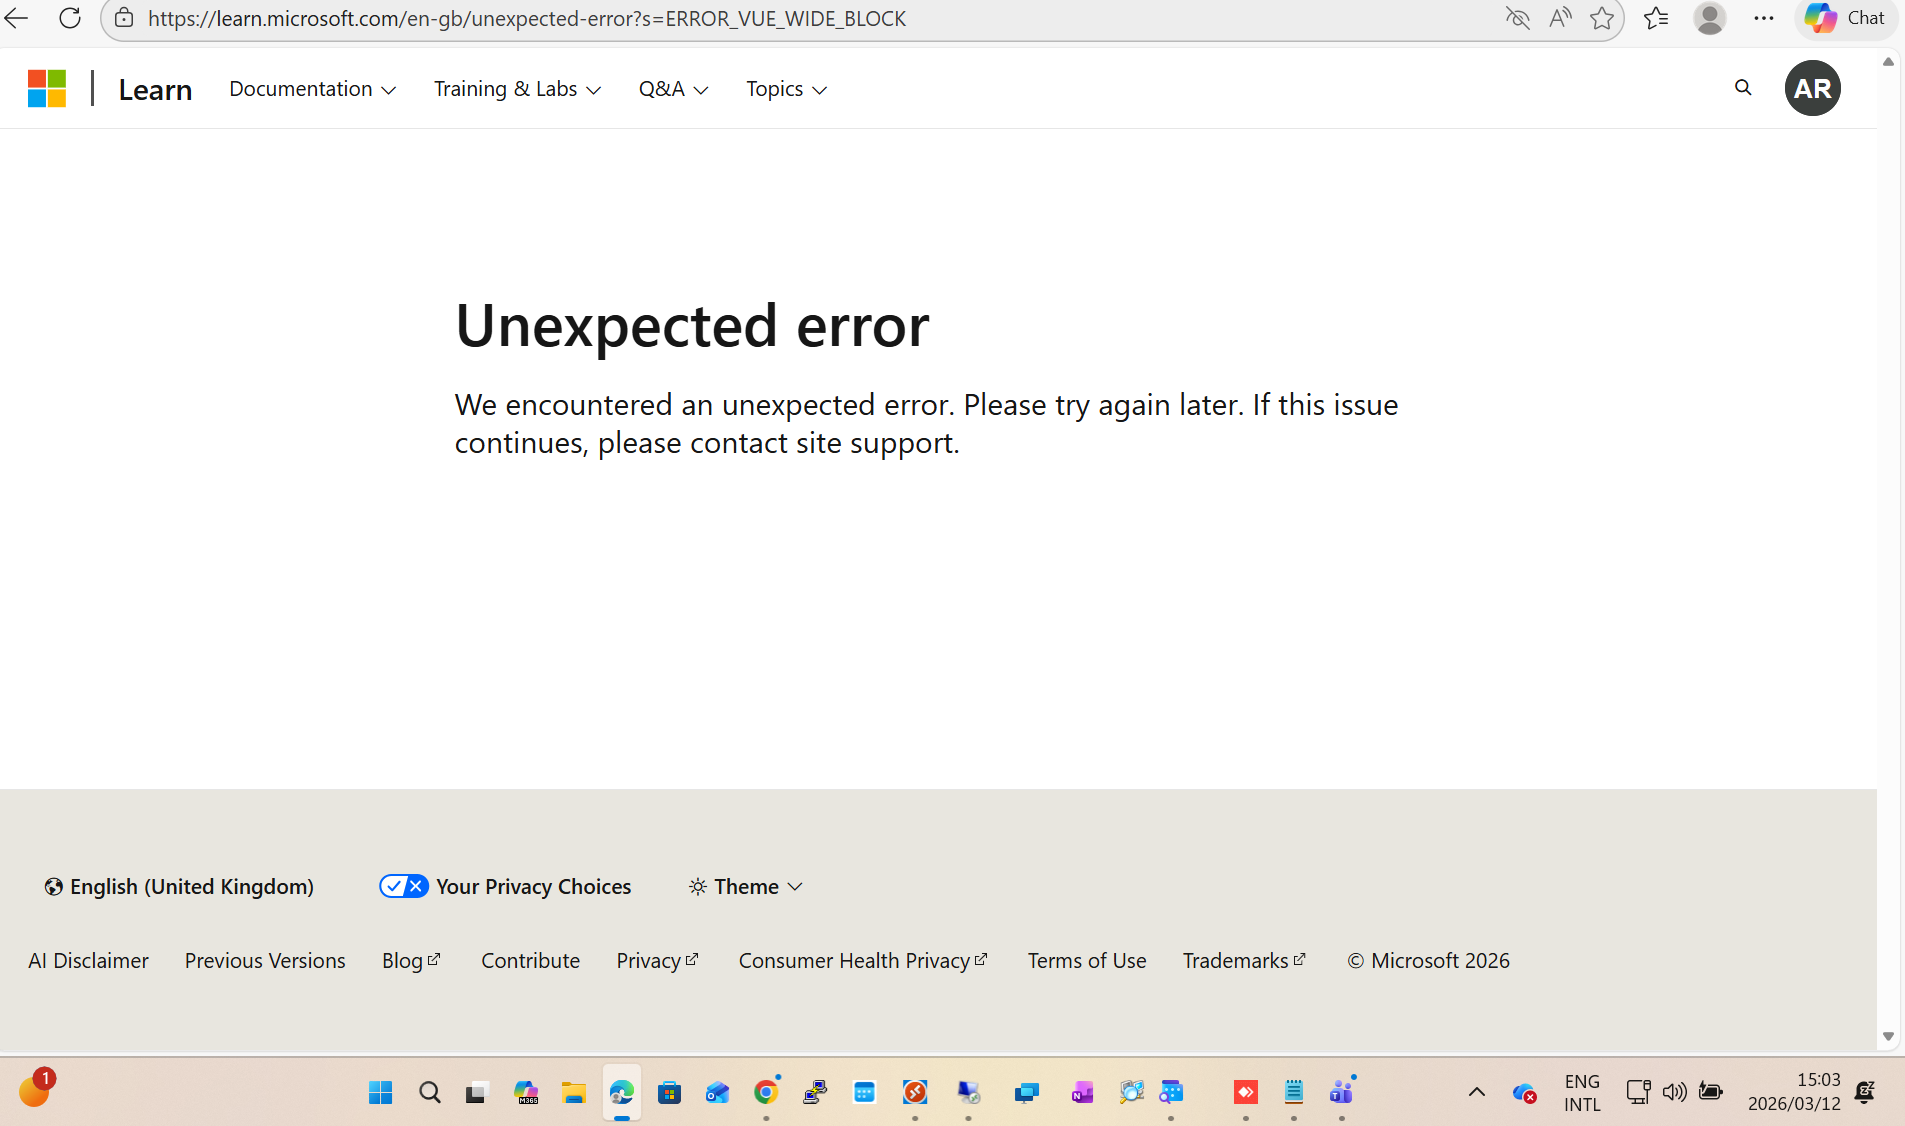The height and width of the screenshot is (1126, 1905).
Task: Open the Blog footer link
Action: coord(411,961)
